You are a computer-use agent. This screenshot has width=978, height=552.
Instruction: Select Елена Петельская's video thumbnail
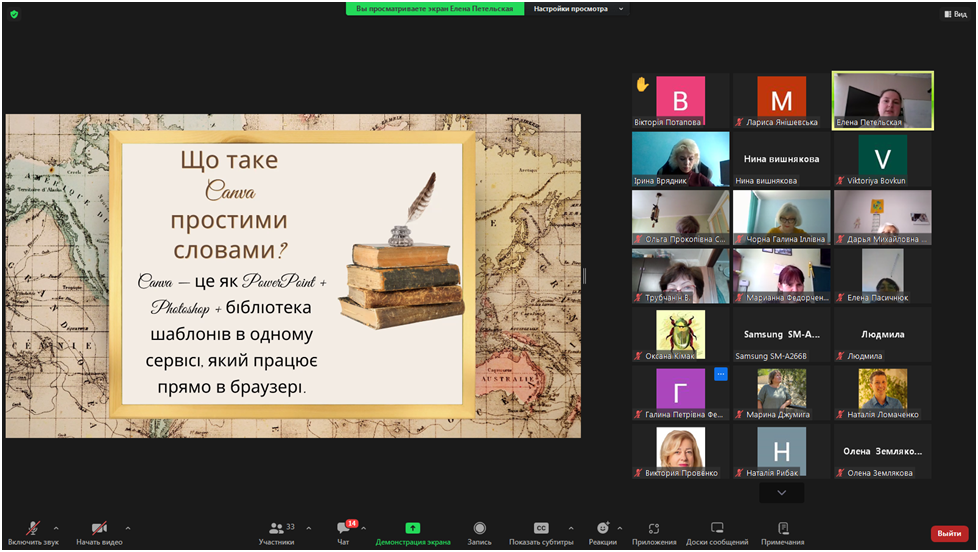882,100
